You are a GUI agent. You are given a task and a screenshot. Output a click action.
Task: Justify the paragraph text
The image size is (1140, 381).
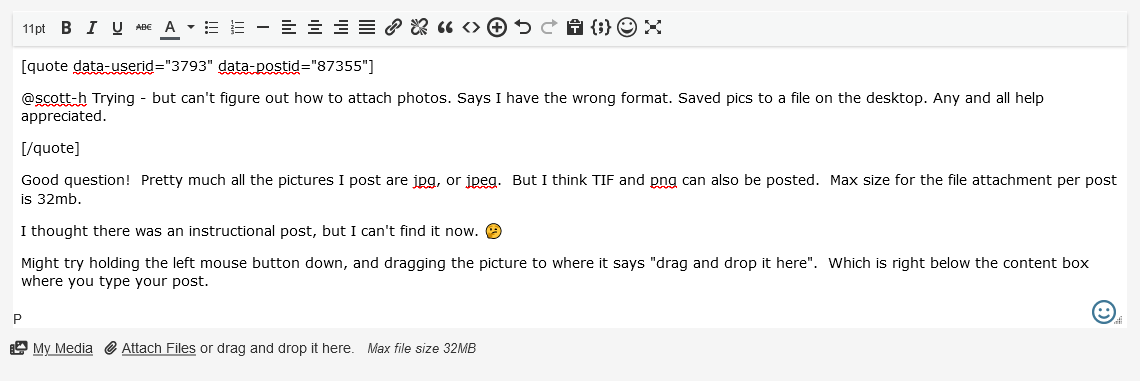[367, 28]
